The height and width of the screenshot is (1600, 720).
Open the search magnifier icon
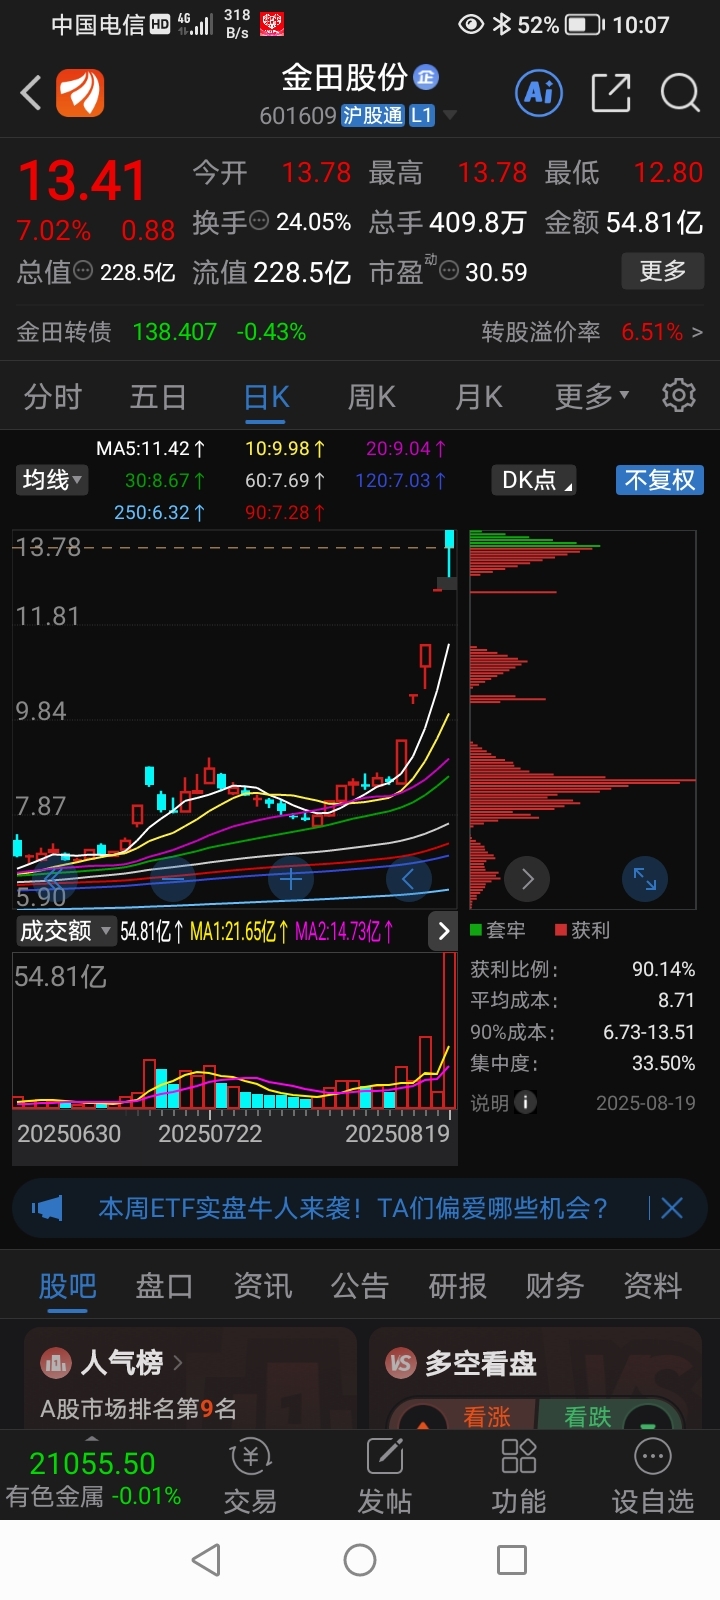[680, 93]
